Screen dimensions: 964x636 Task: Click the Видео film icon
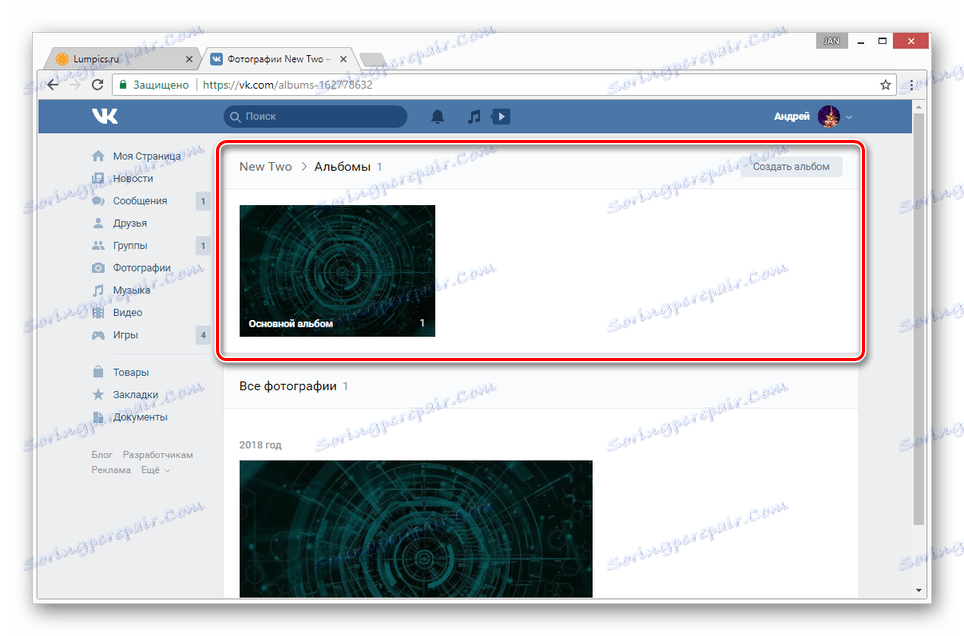pyautogui.click(x=98, y=312)
